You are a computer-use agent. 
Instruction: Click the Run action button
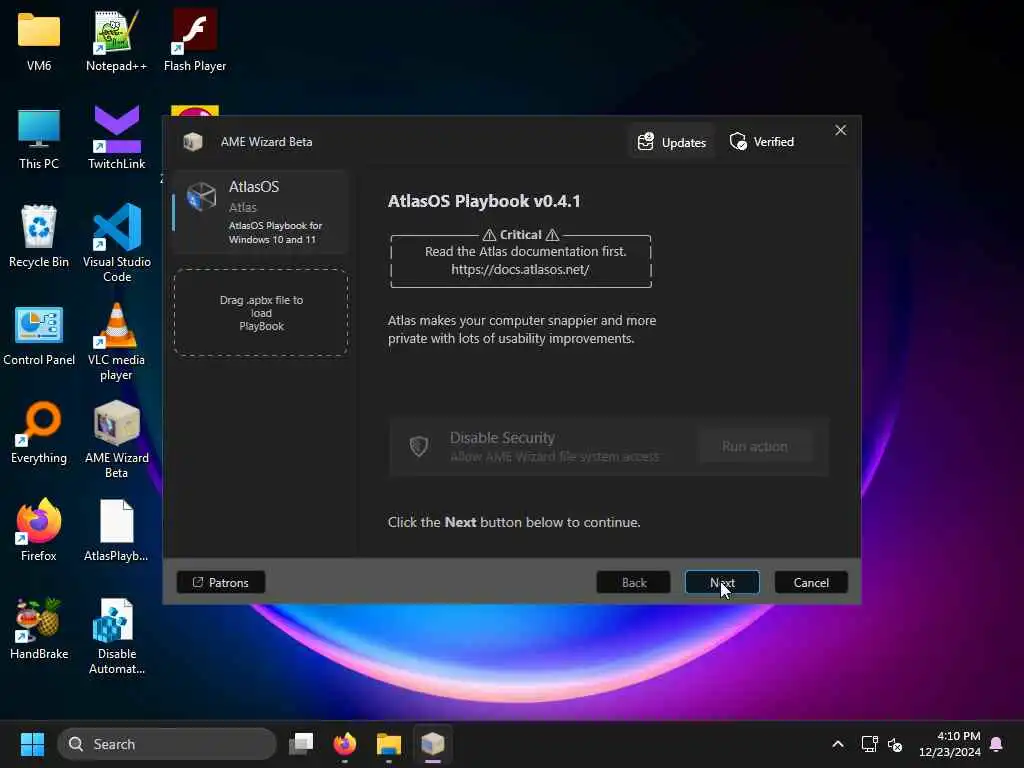coord(754,446)
